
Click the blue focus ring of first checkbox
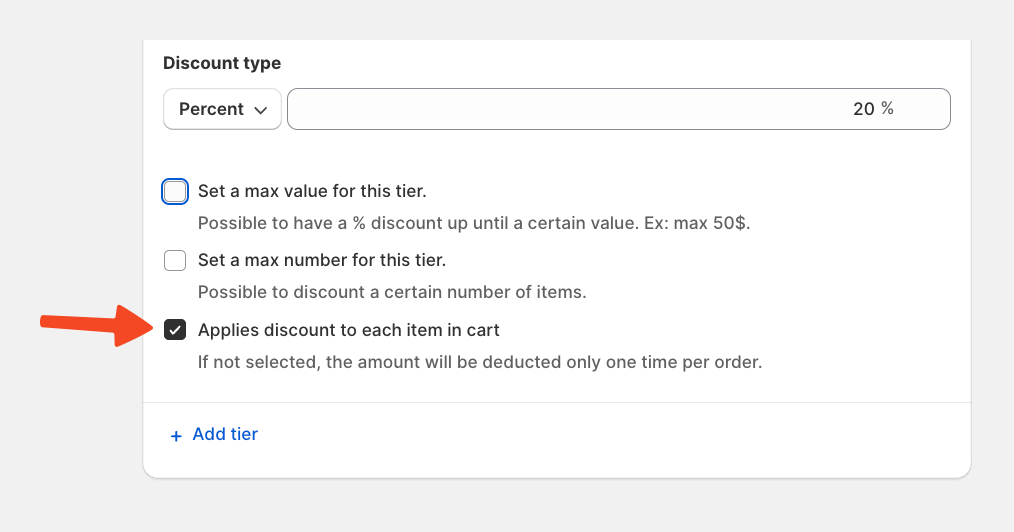(x=164, y=191)
